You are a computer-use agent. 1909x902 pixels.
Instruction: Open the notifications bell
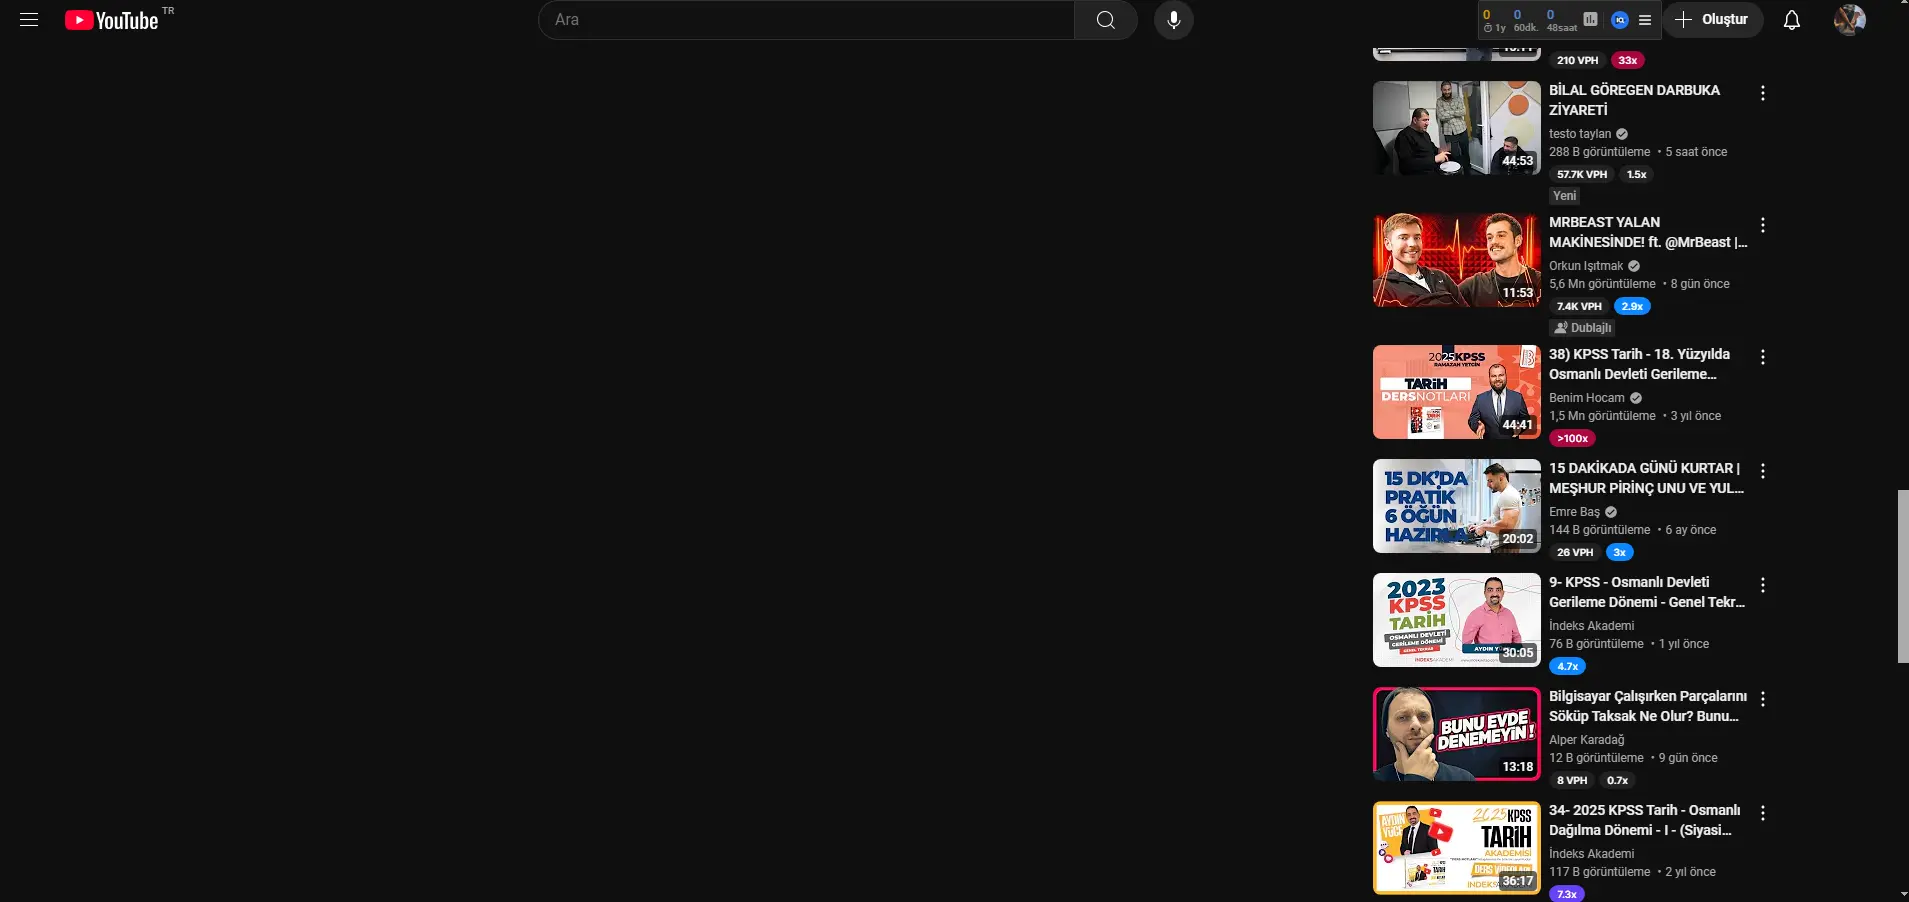coord(1792,20)
